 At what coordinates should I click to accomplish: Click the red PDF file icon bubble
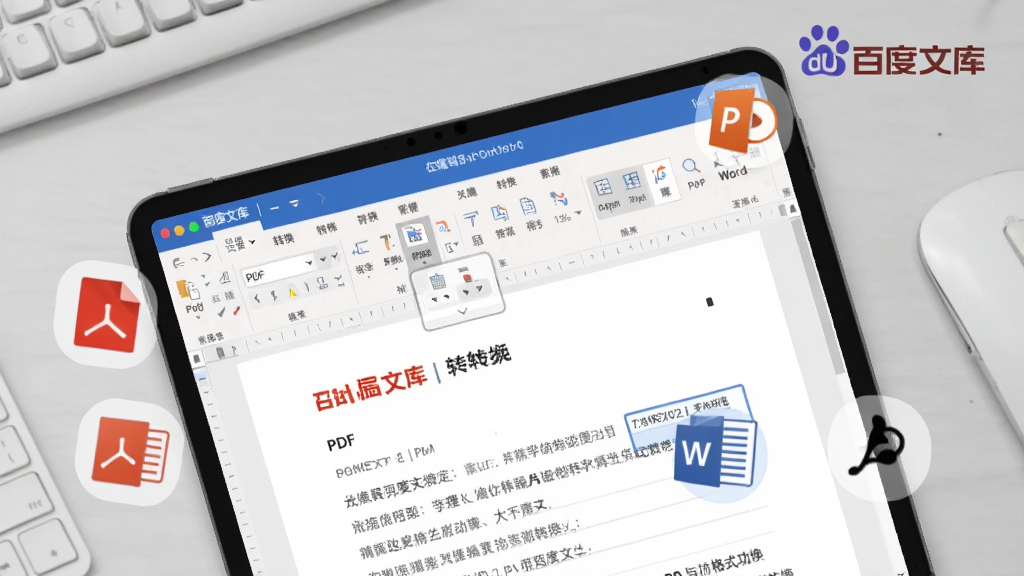coord(106,314)
